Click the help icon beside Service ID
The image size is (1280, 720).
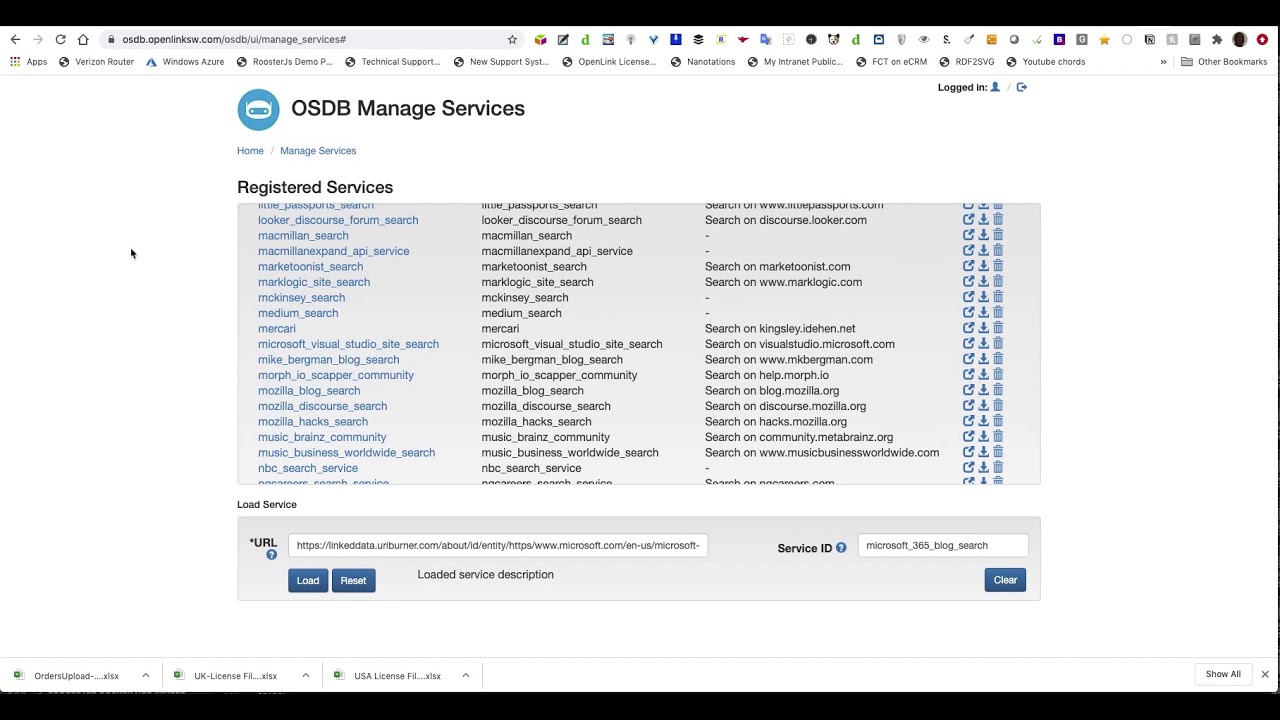[x=841, y=548]
